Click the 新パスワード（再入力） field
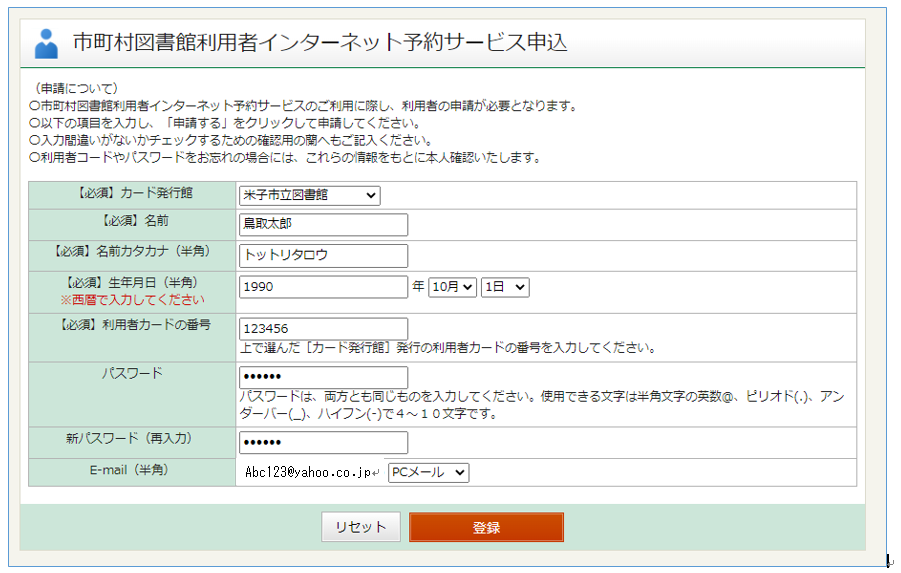 click(323, 443)
